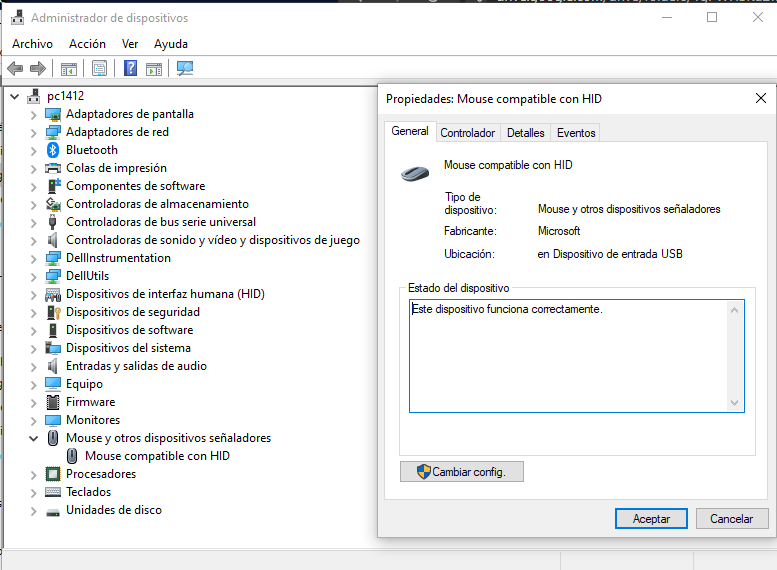
Task: Click the mouse icon in Properties dialog
Action: pyautogui.click(x=415, y=173)
